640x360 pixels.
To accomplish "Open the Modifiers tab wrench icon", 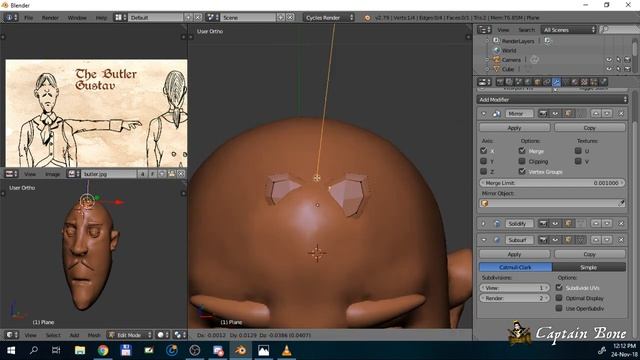I will pos(556,82).
